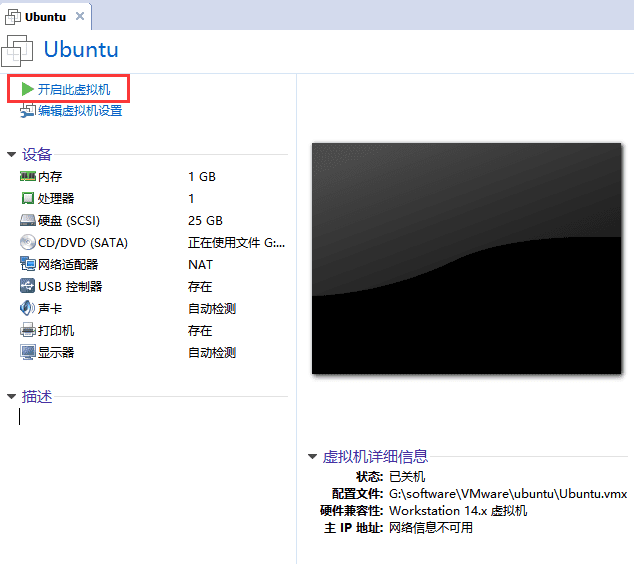Click the printer 存在 value
Viewport: 634px width, 564px height.
(x=200, y=331)
